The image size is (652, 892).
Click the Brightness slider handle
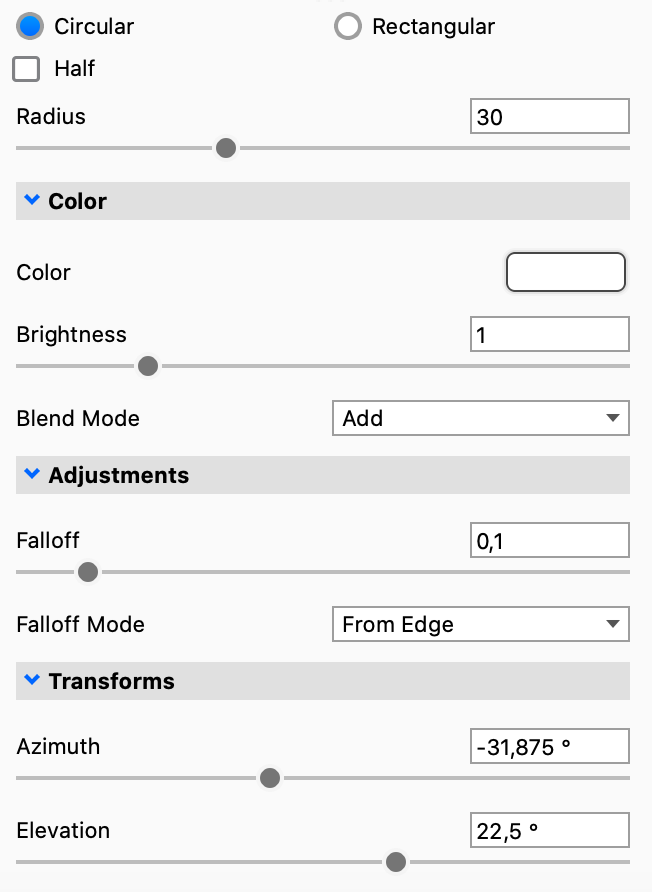(148, 366)
